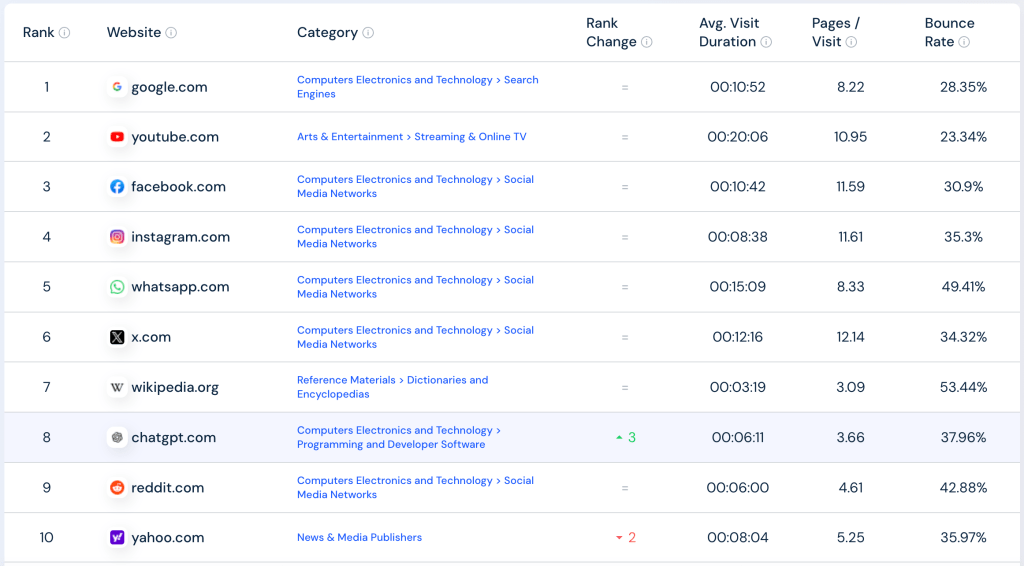Click the ChatGPT logo icon
1024x566 pixels.
point(117,437)
